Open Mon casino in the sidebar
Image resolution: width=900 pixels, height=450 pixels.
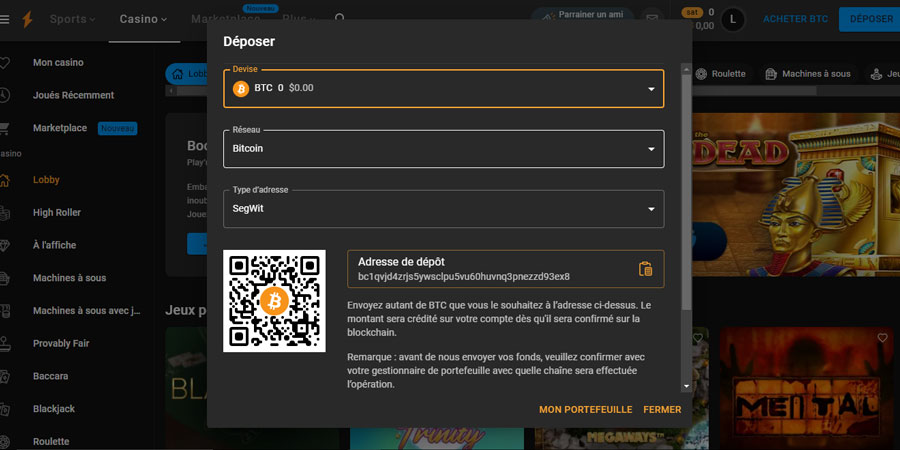(58, 63)
